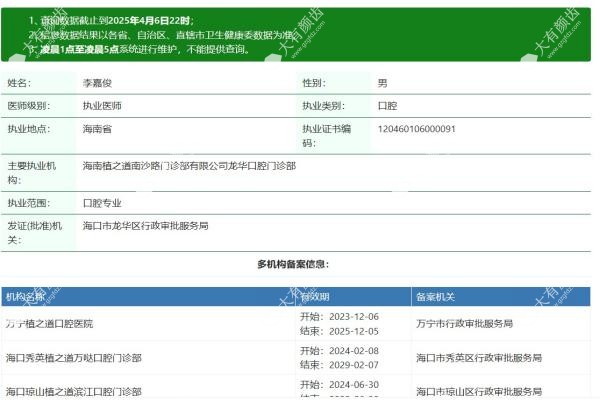Click the 多机构备案信息 heading

coord(293,264)
